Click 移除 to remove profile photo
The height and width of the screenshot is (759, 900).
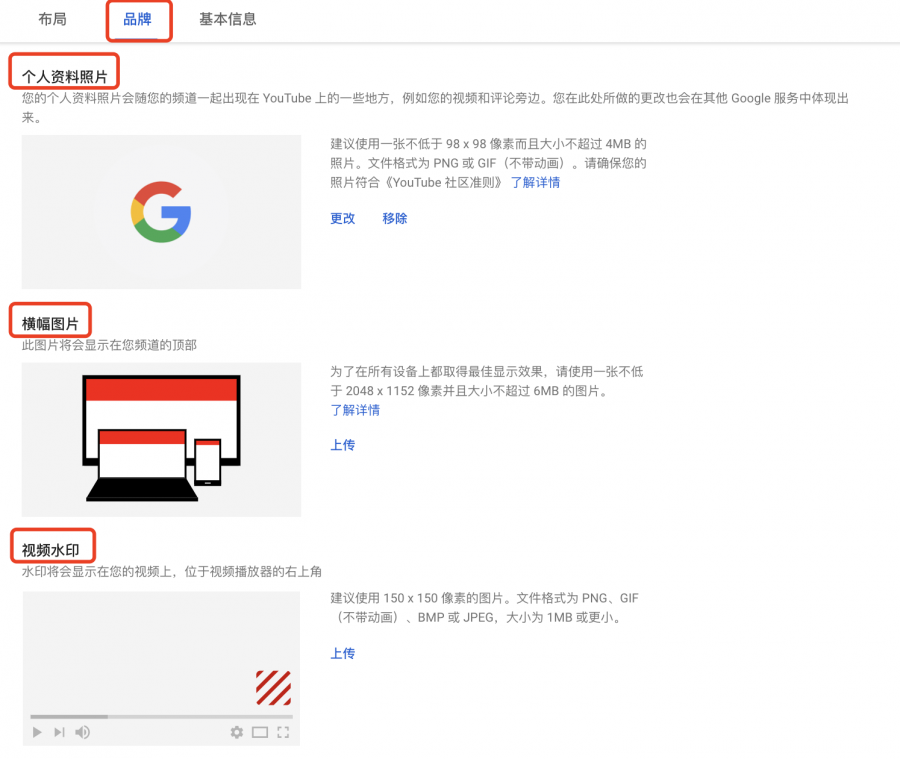click(x=395, y=218)
